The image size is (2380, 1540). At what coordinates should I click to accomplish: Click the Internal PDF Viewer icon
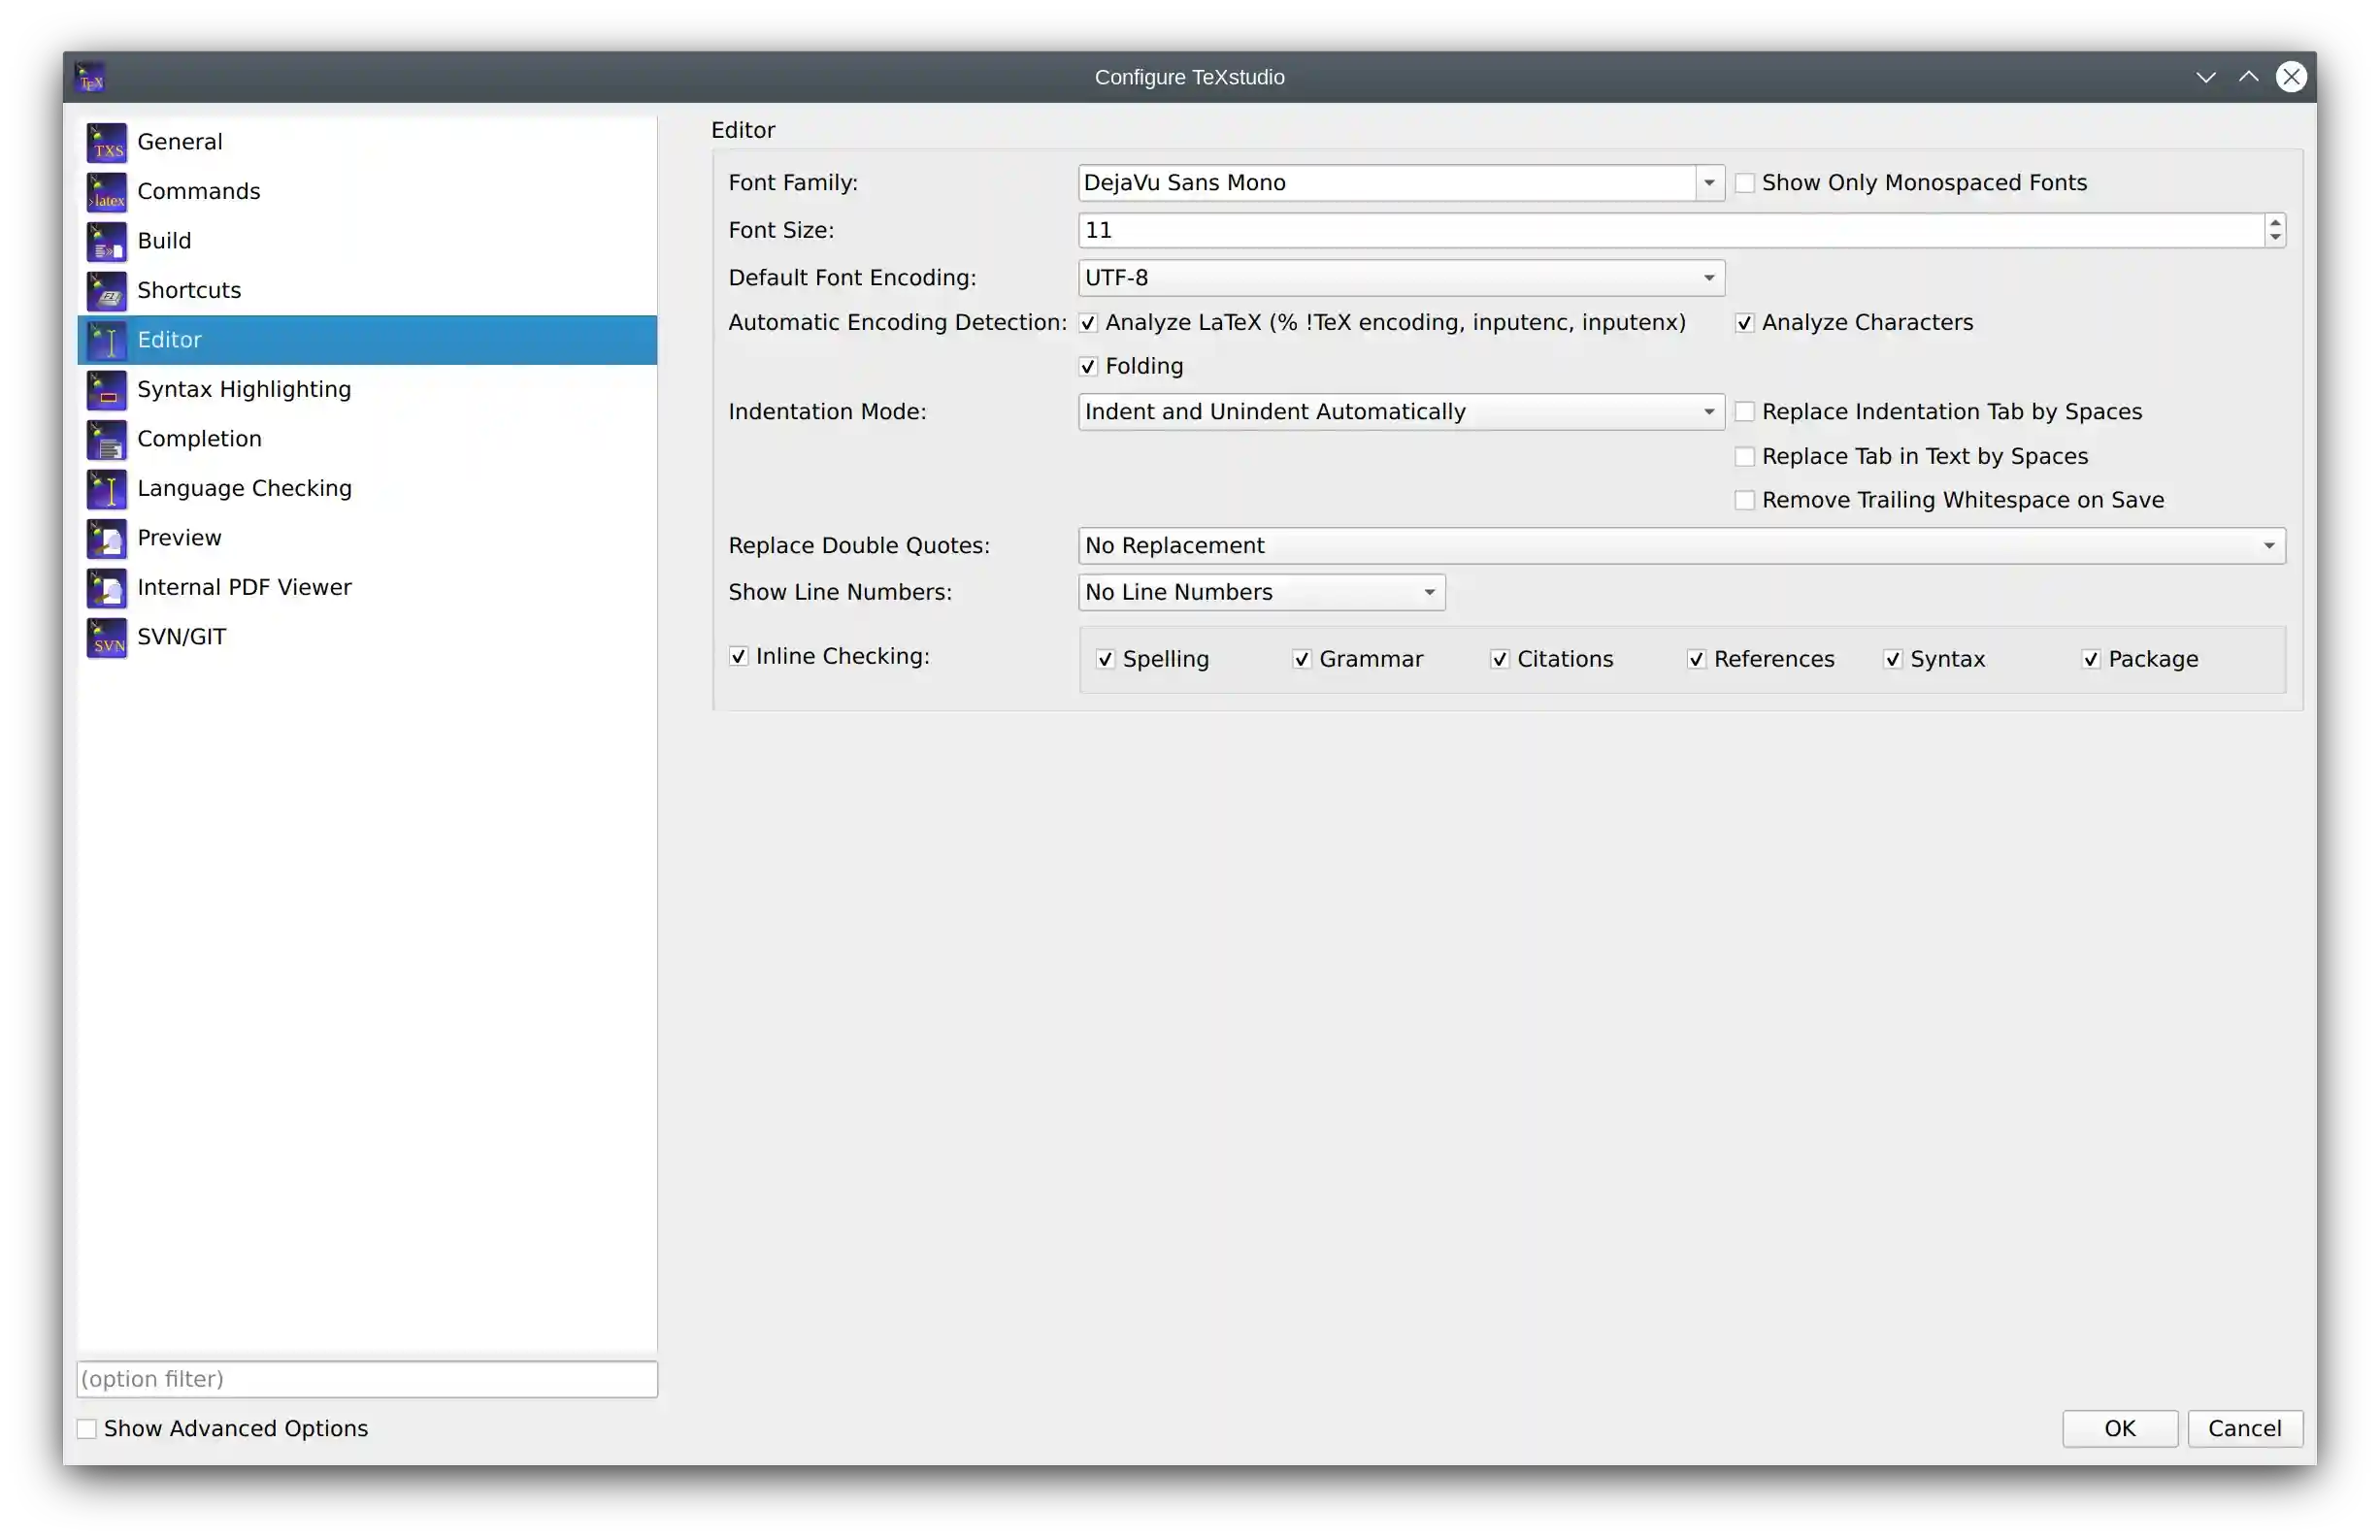(x=106, y=587)
